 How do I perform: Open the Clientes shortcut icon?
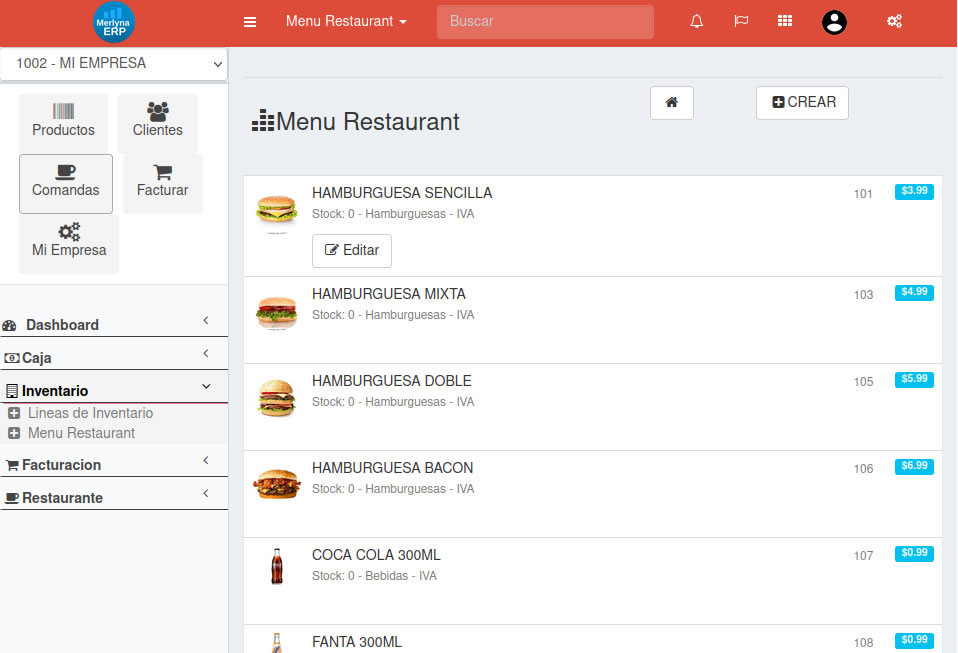pos(157,120)
